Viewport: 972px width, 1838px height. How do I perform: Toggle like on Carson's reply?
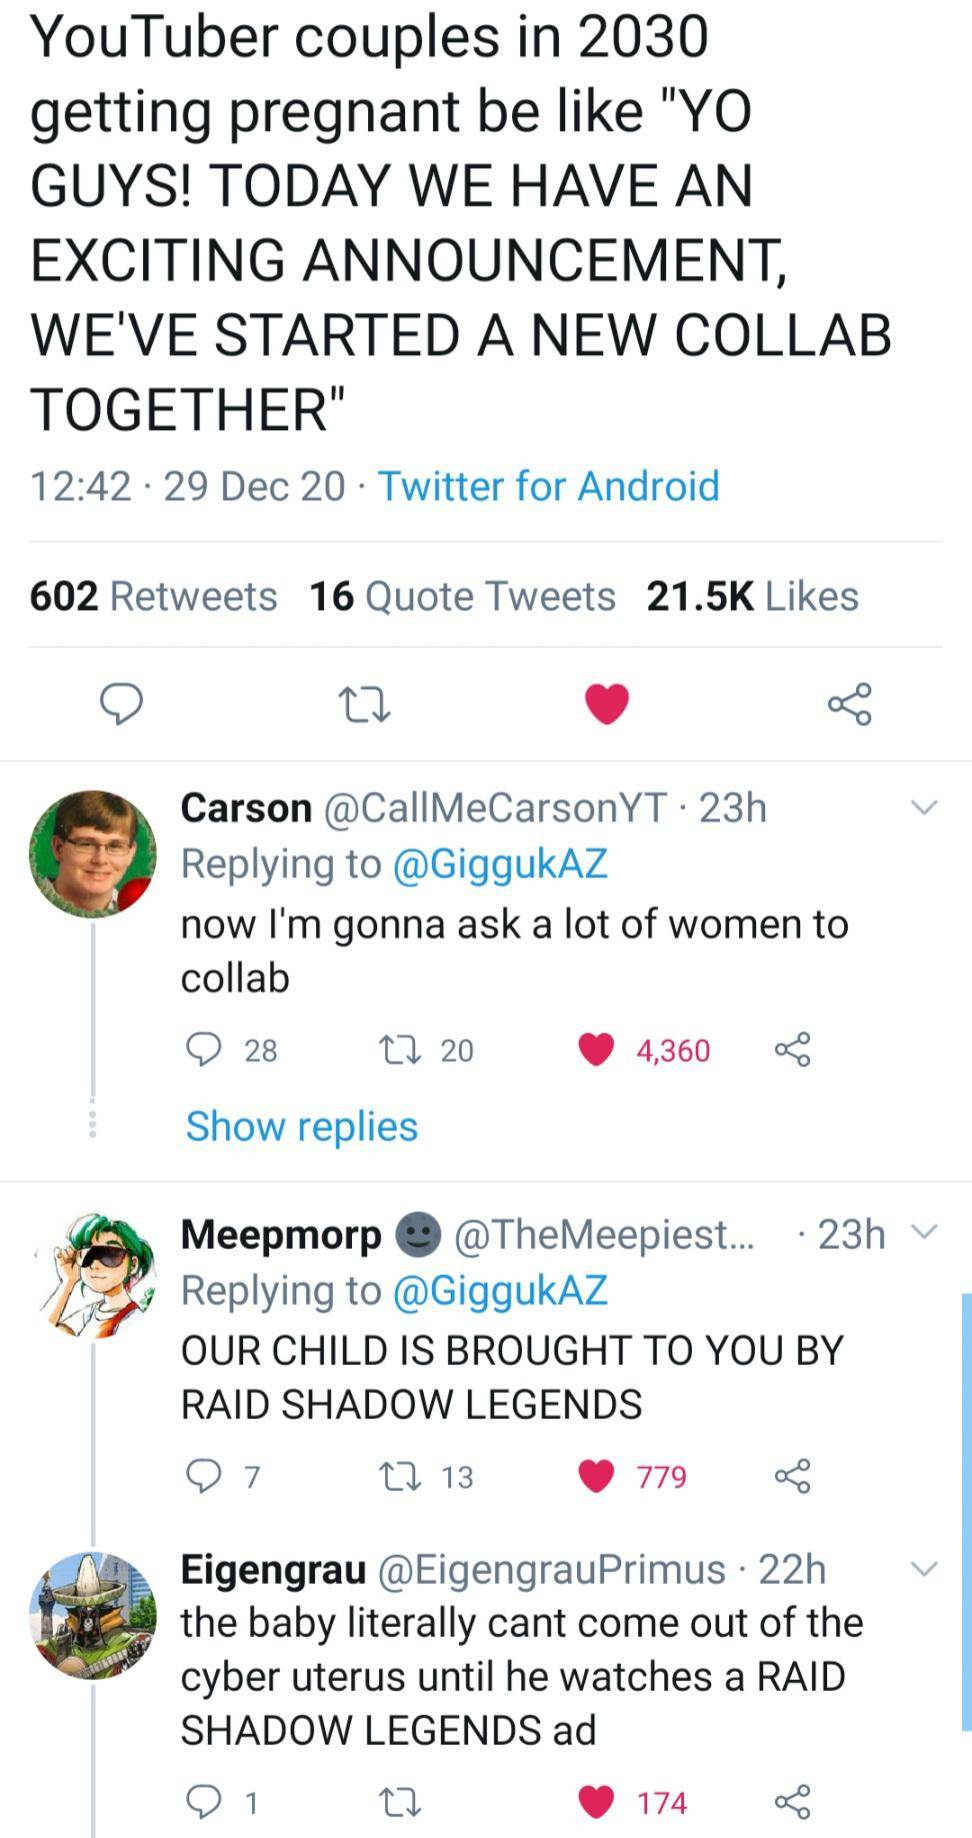[x=597, y=1049]
